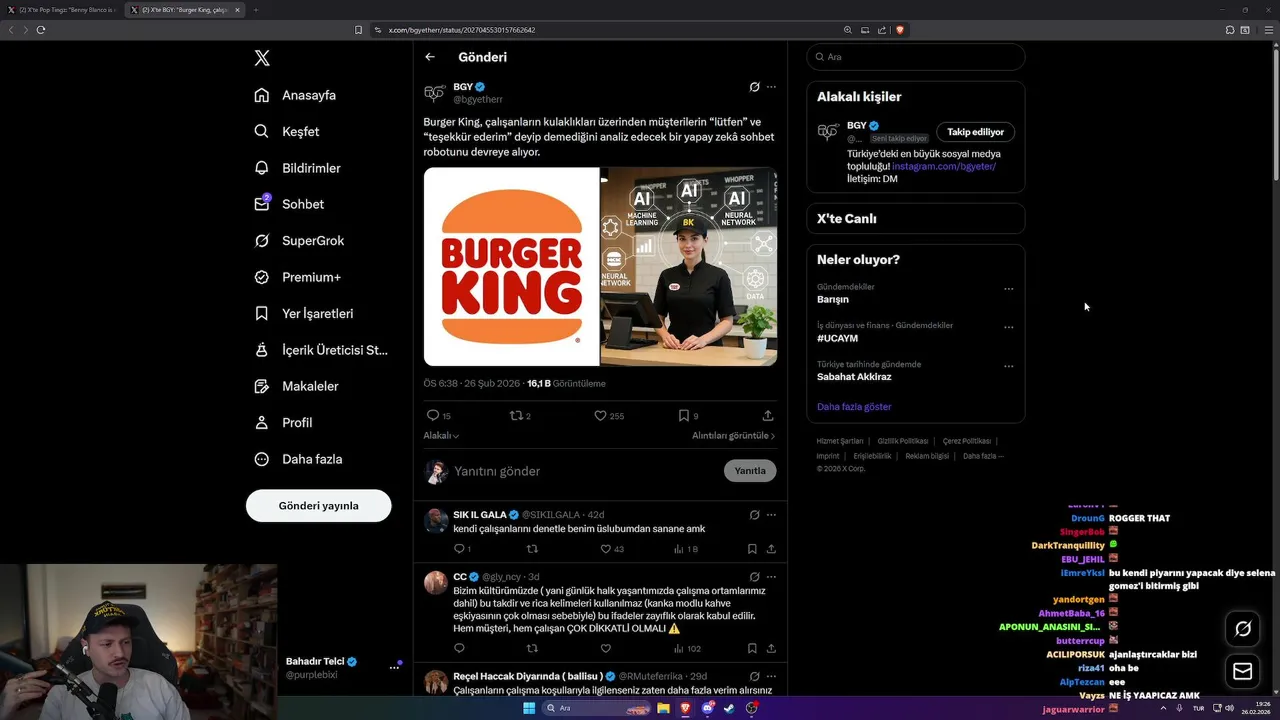1280x720 pixels.
Task: Reload the browser page
Action: click(41, 30)
